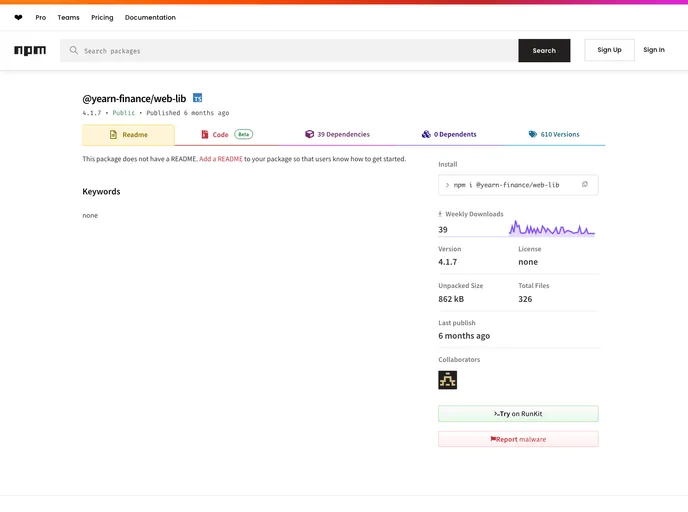Click the Public label under package name
This screenshot has width=688, height=512.
pyautogui.click(x=124, y=113)
